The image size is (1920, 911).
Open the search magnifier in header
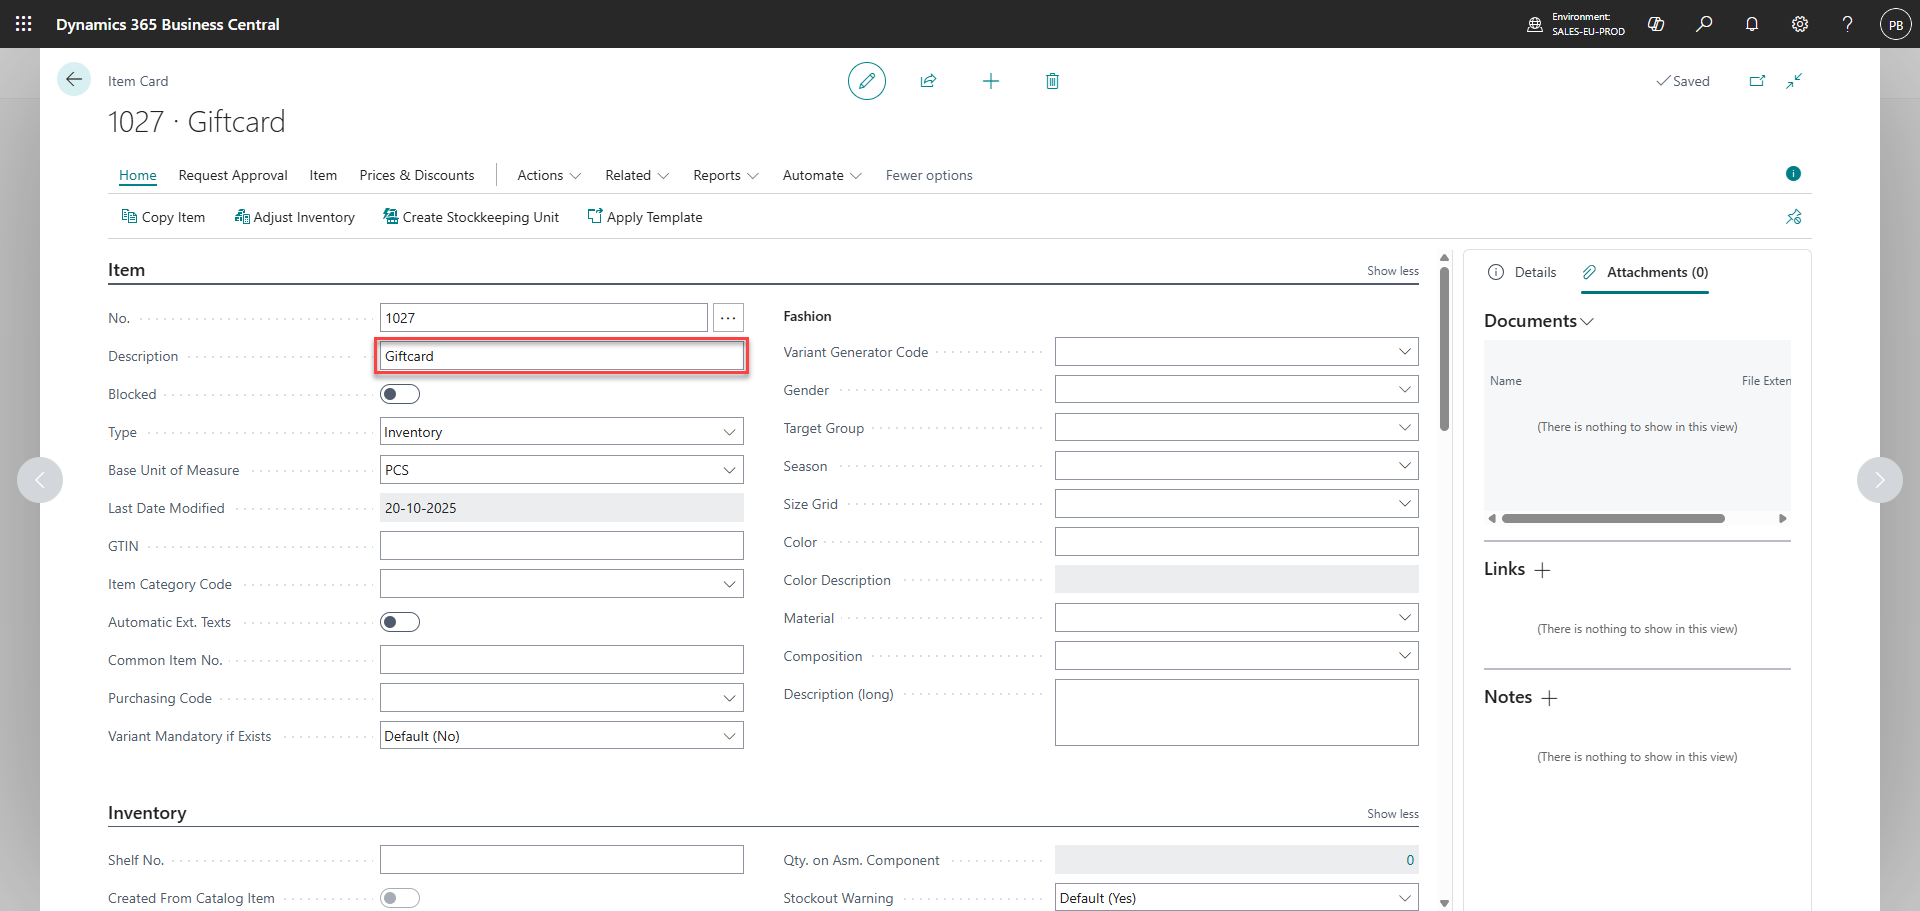tap(1704, 24)
